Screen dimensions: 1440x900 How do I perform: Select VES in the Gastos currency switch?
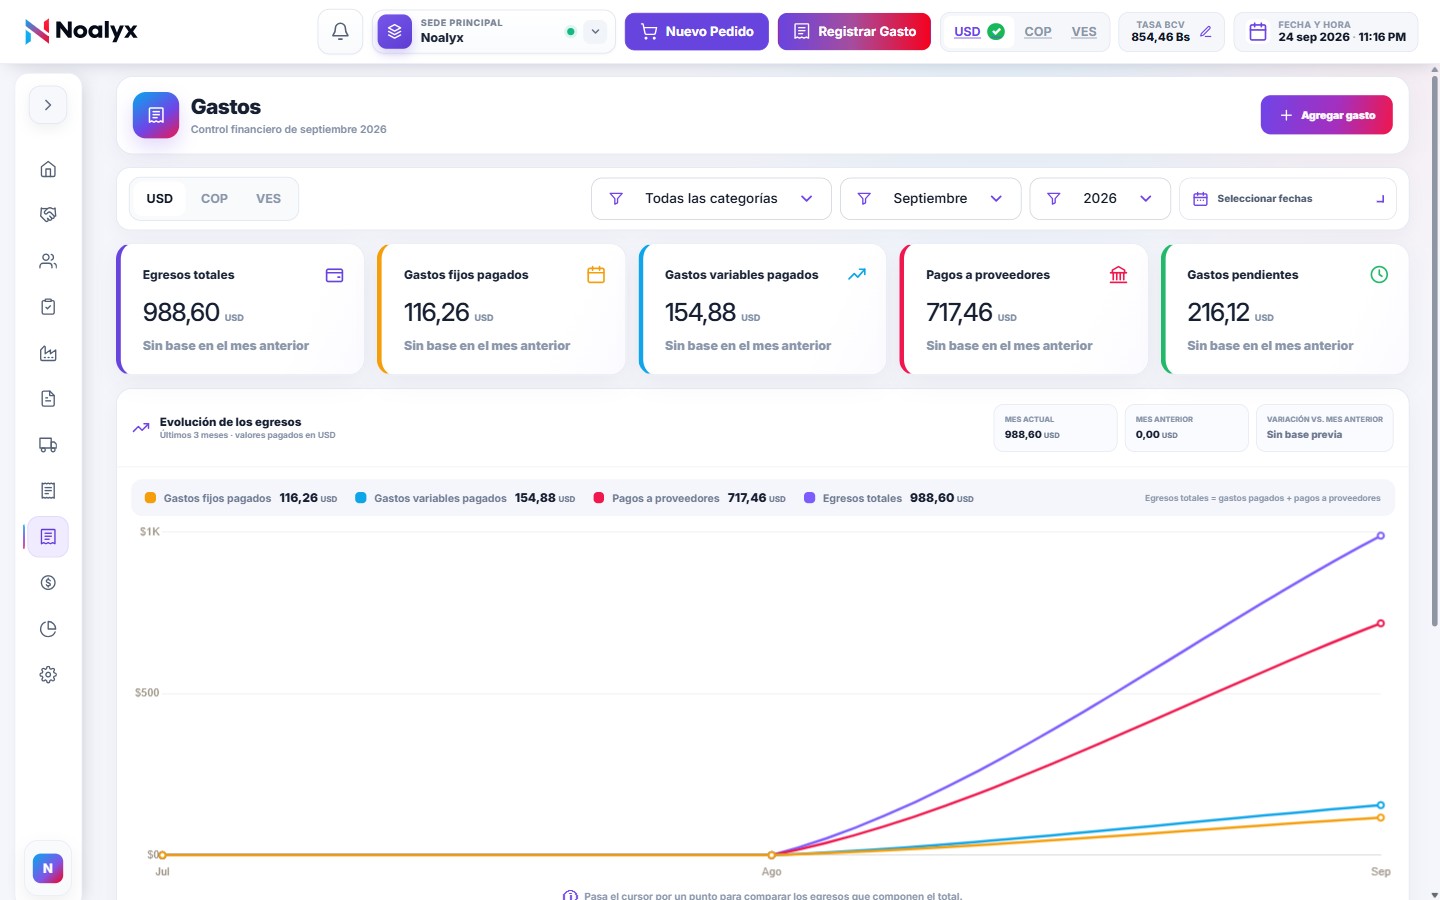(268, 199)
